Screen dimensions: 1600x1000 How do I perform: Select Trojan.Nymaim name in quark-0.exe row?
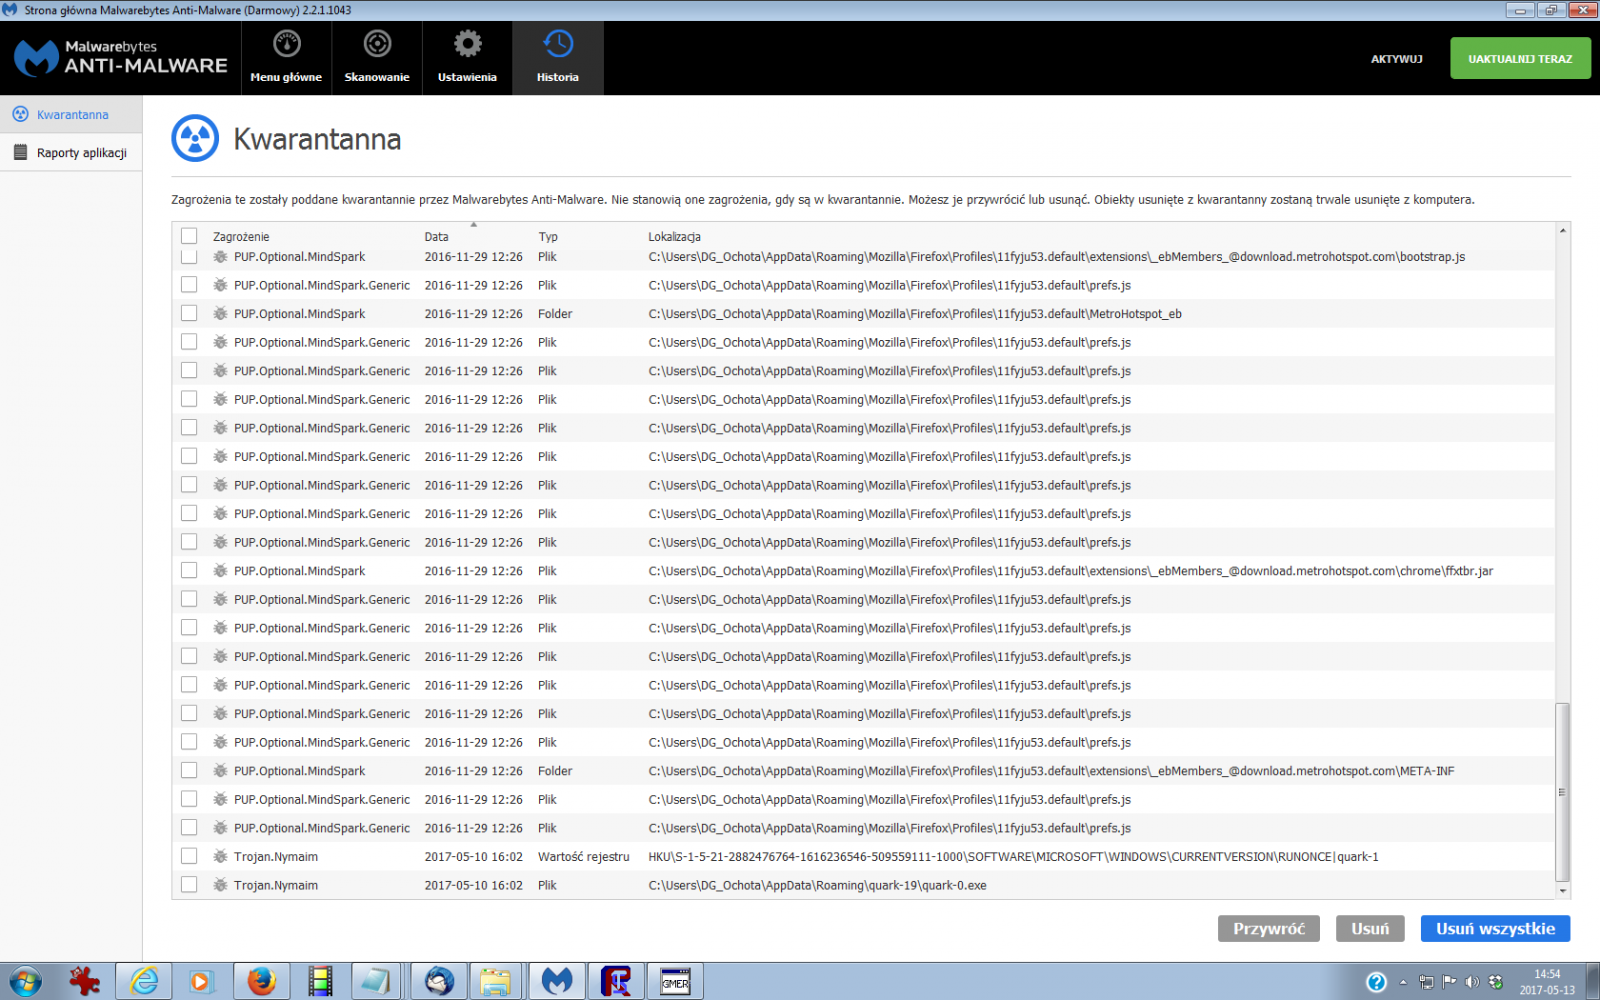(276, 885)
